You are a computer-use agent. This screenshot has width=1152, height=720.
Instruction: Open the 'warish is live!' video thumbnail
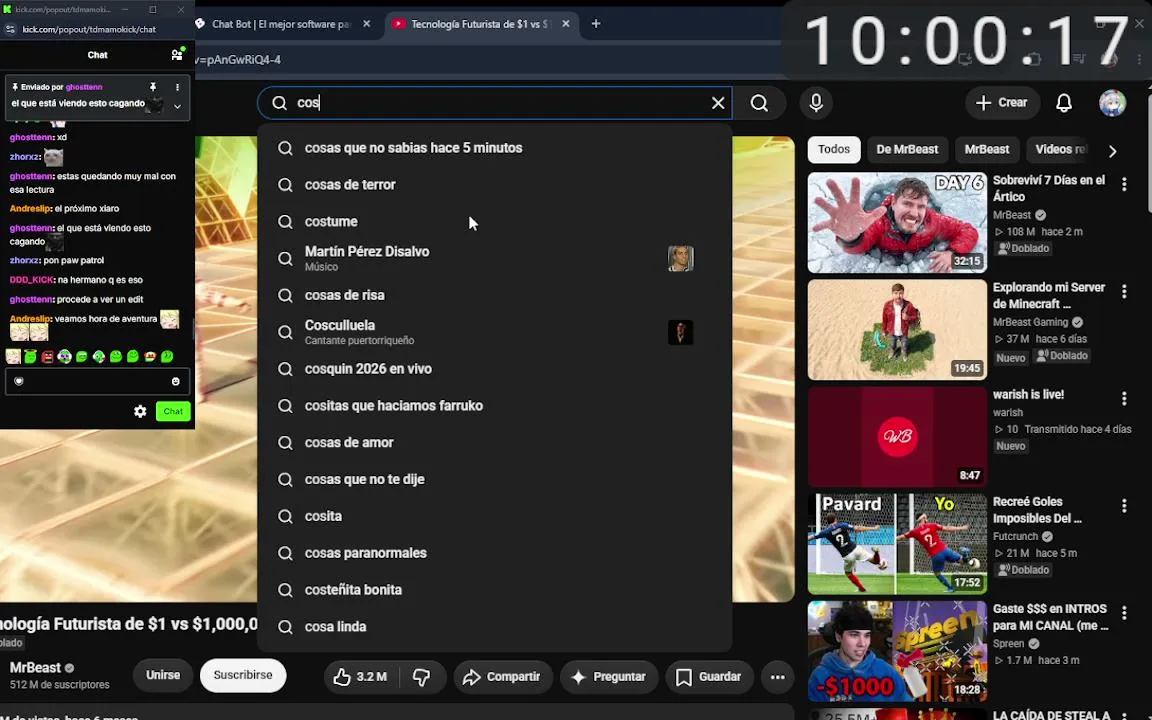coord(897,437)
